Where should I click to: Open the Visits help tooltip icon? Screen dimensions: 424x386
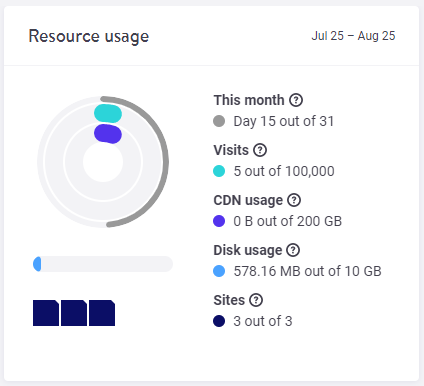(x=260, y=150)
